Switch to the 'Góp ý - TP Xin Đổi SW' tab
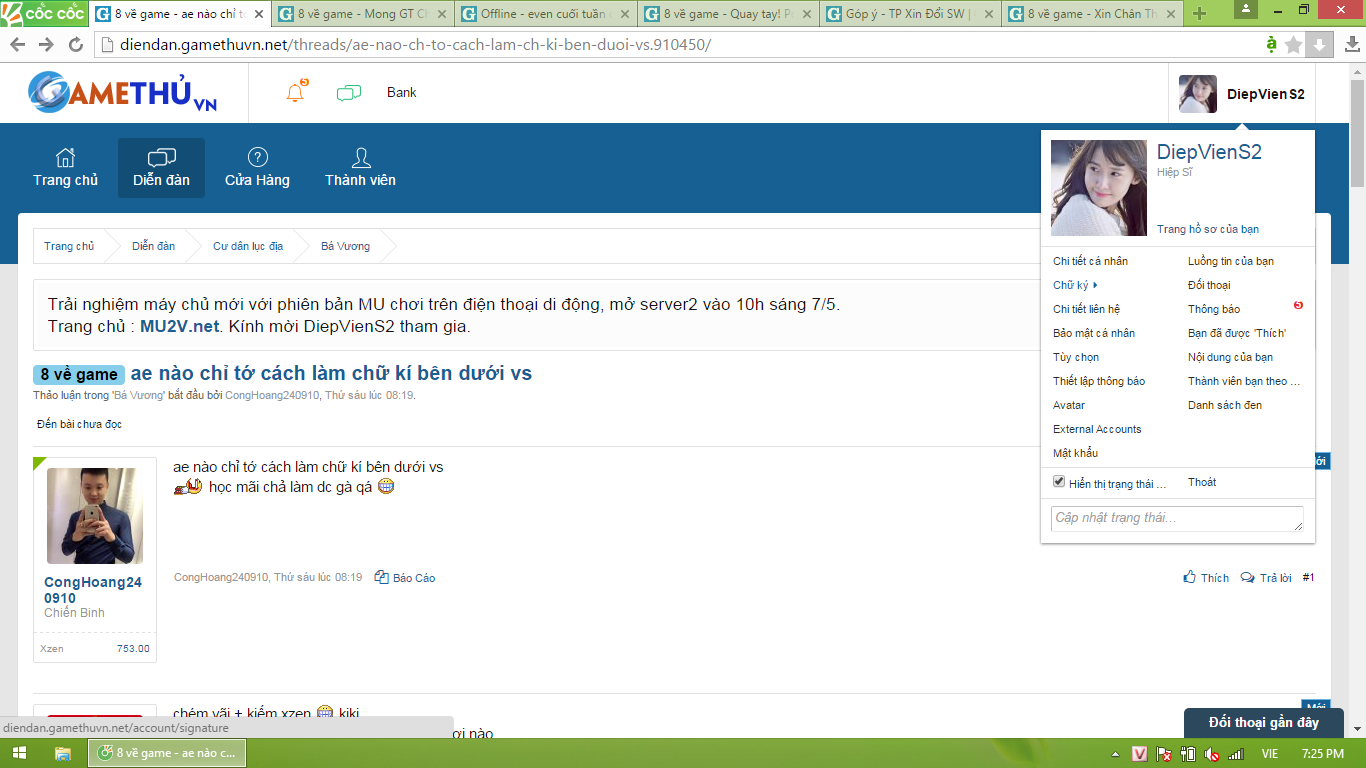 pyautogui.click(x=912, y=14)
